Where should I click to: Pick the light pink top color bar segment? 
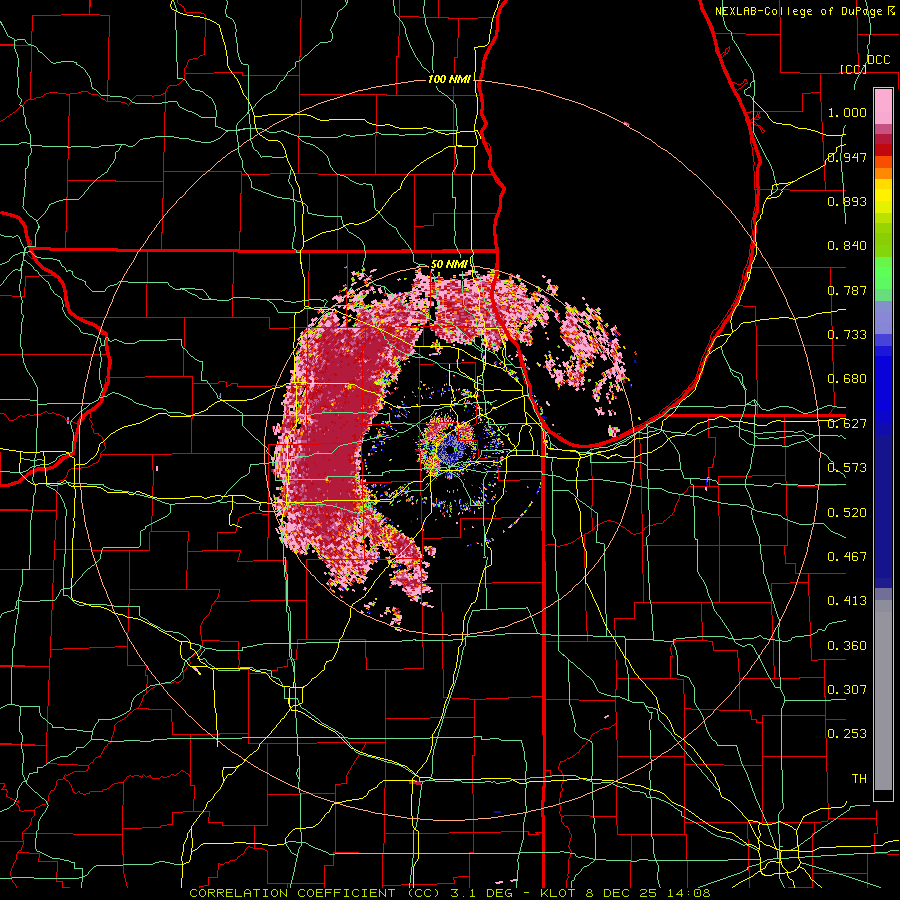pyautogui.click(x=883, y=106)
